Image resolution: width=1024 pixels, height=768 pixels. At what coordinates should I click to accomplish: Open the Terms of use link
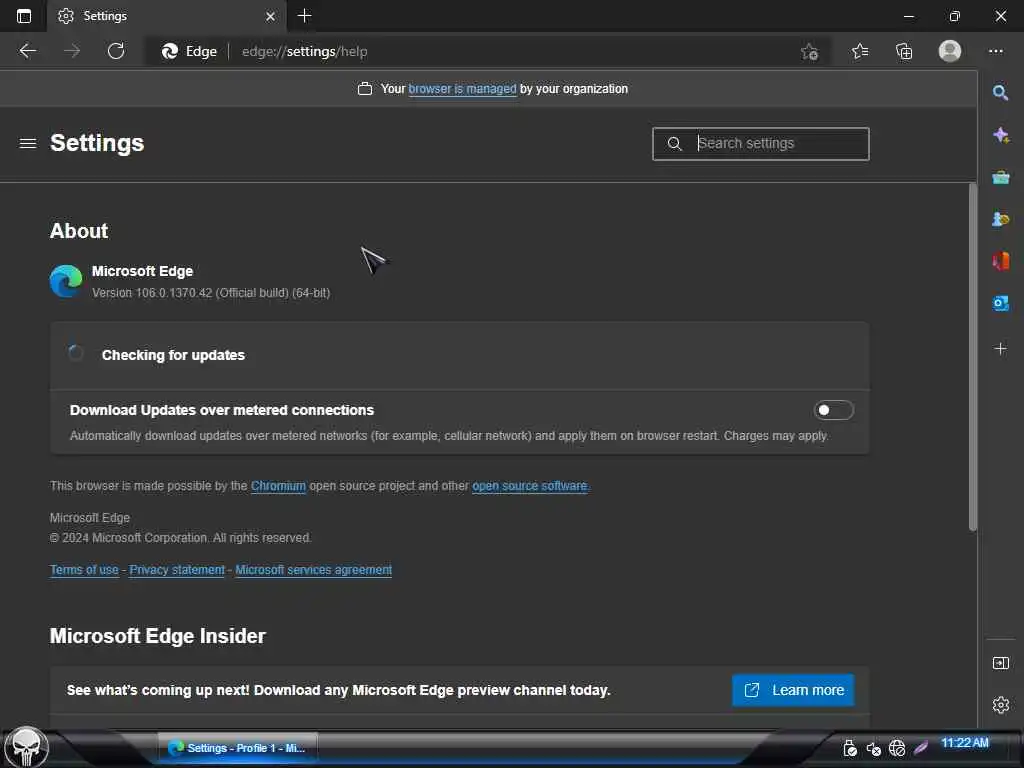click(84, 569)
